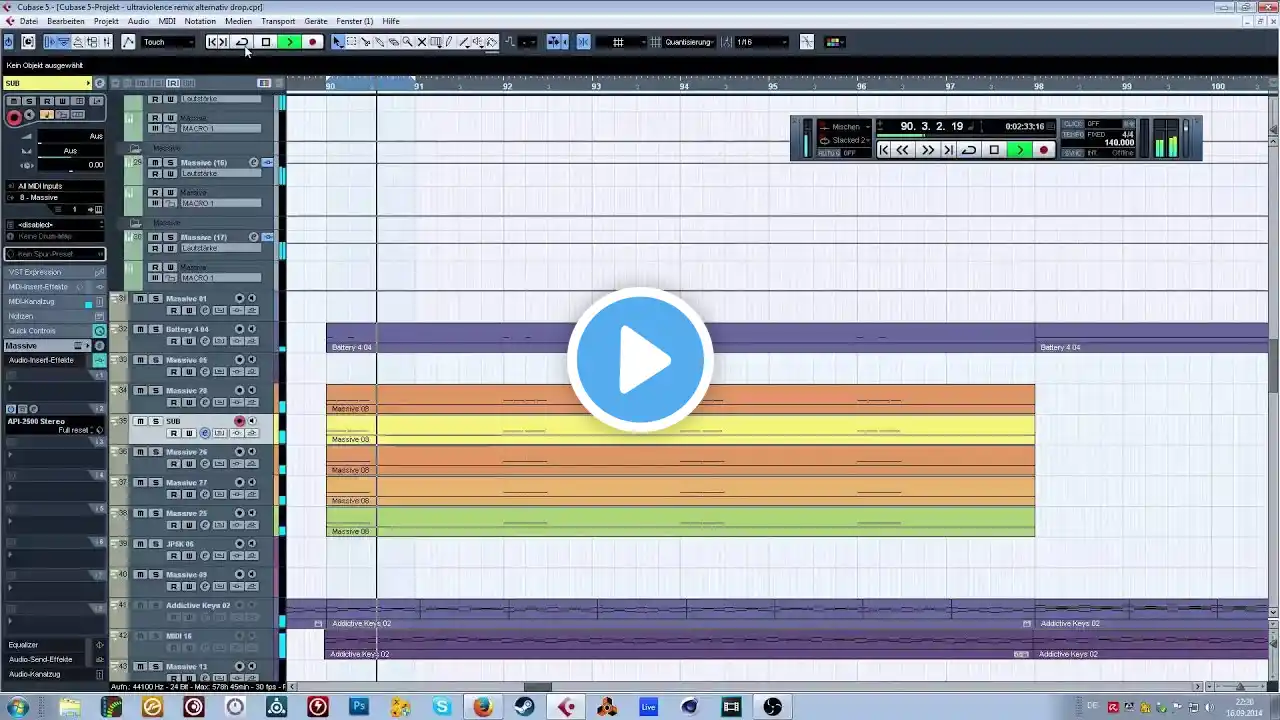The width and height of the screenshot is (1280, 720).
Task: Open the MIDI menu
Action: [x=167, y=21]
